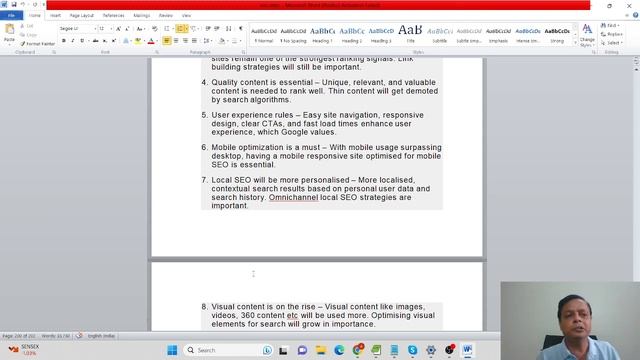
Task: Expand the Styles gallery More arrow
Action: (x=575, y=43)
